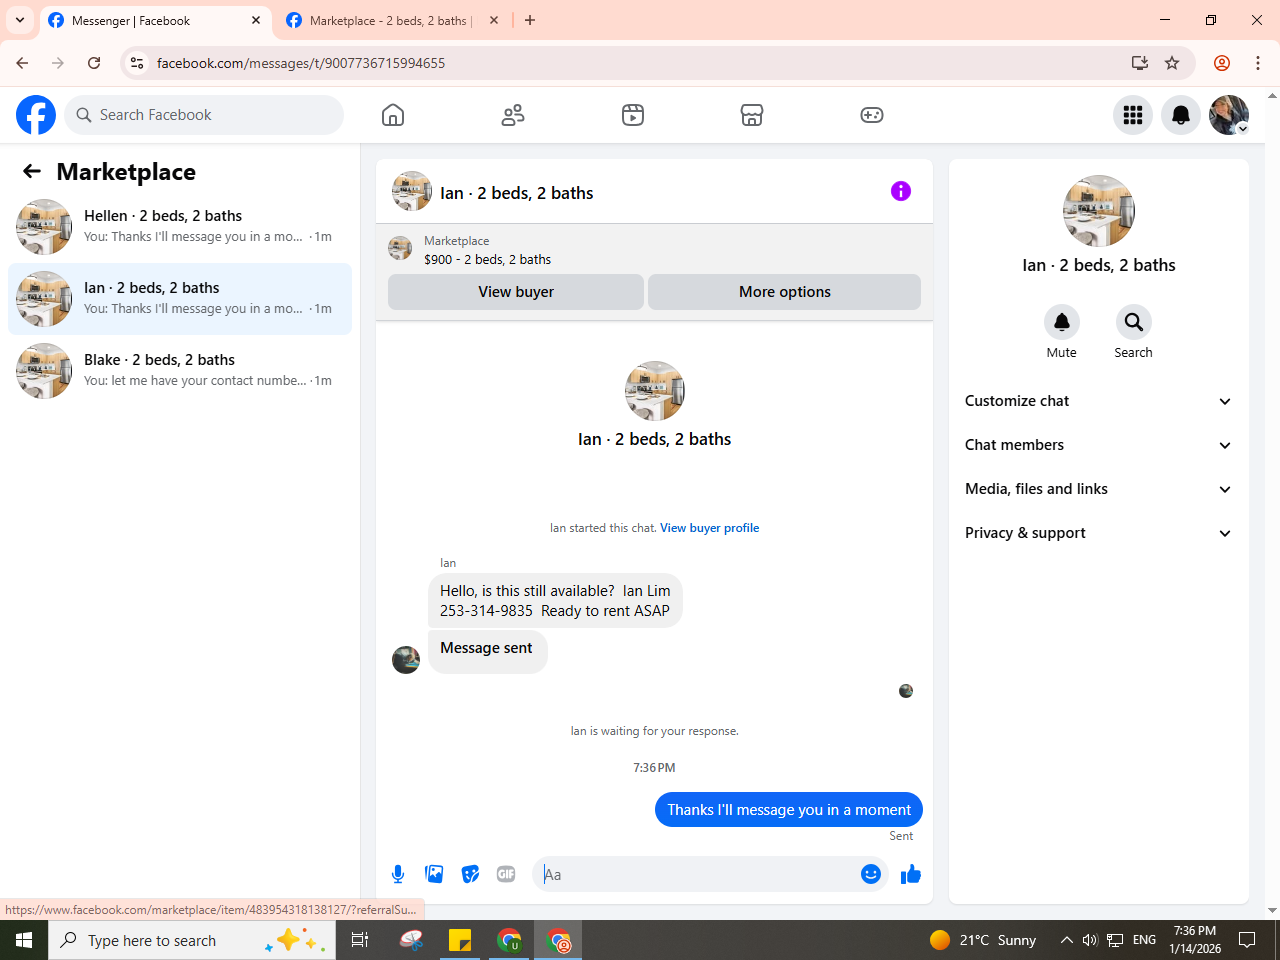This screenshot has width=1280, height=960.
Task: Open the Friends icon in top navigation
Action: [x=513, y=115]
